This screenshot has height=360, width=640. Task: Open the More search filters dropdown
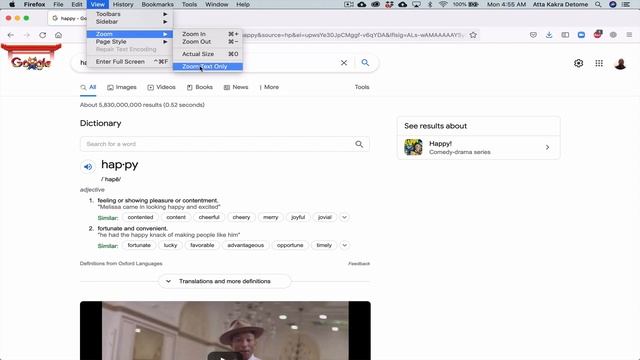click(x=269, y=87)
